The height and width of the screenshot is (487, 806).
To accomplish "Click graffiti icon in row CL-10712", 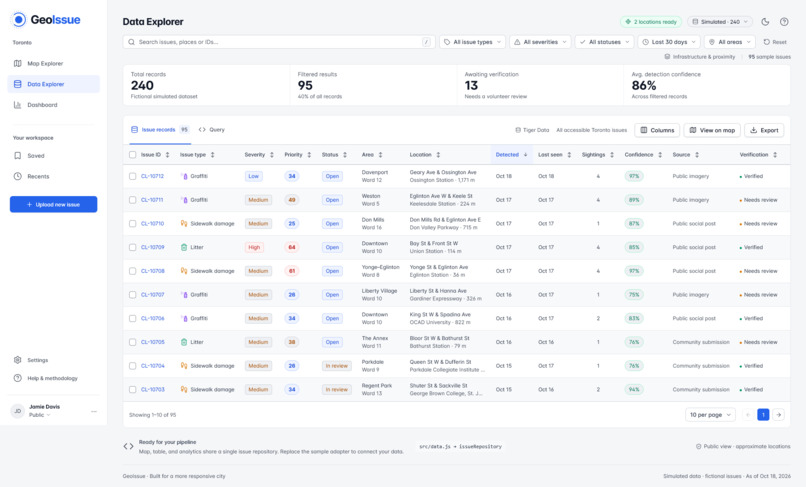I will pos(184,176).
